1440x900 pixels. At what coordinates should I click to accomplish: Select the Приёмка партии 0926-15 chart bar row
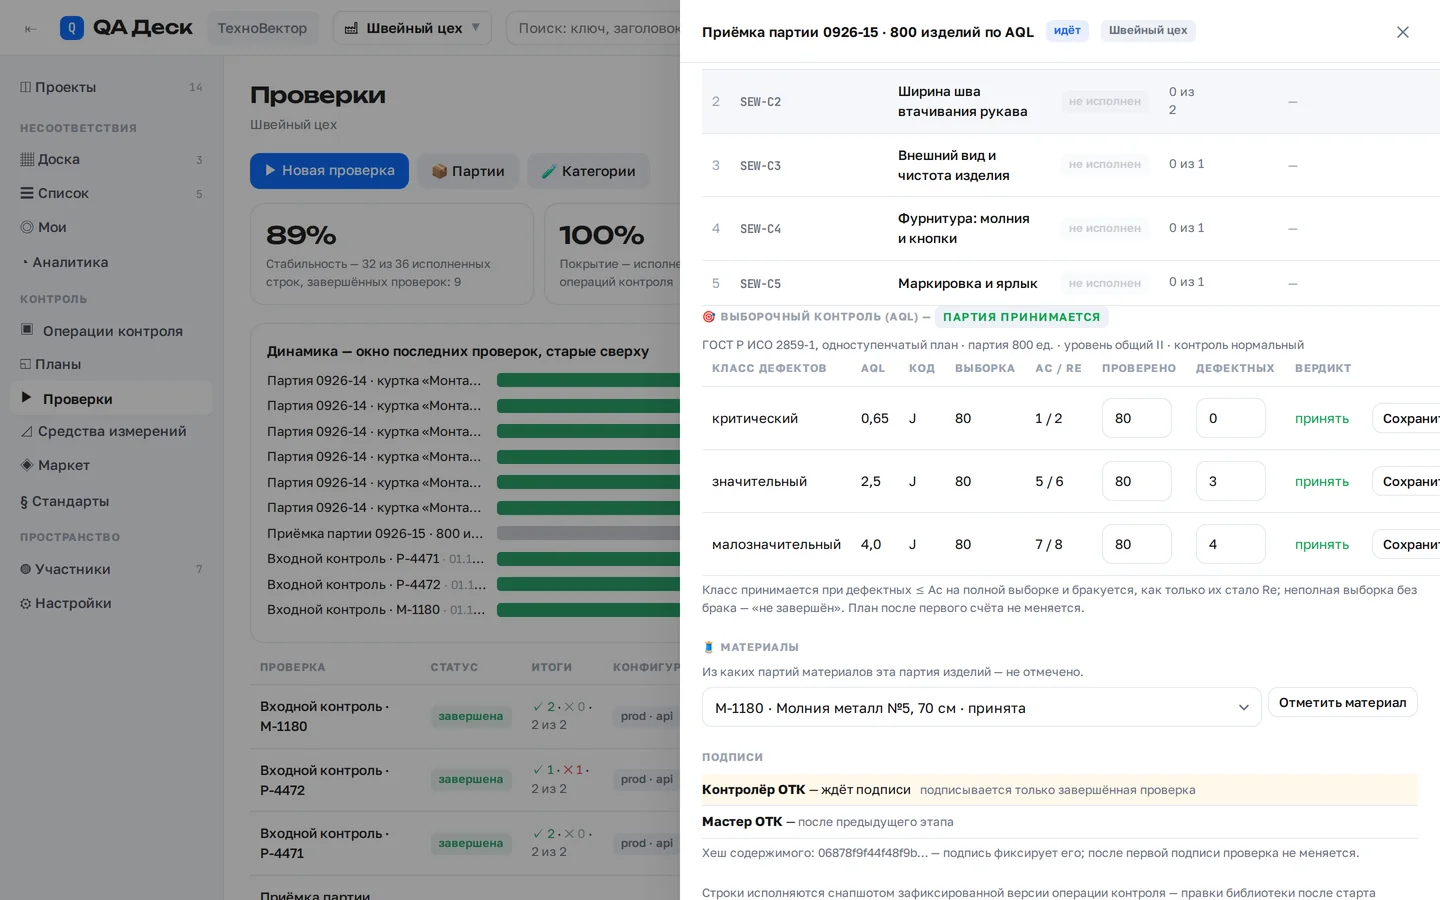pos(473,533)
